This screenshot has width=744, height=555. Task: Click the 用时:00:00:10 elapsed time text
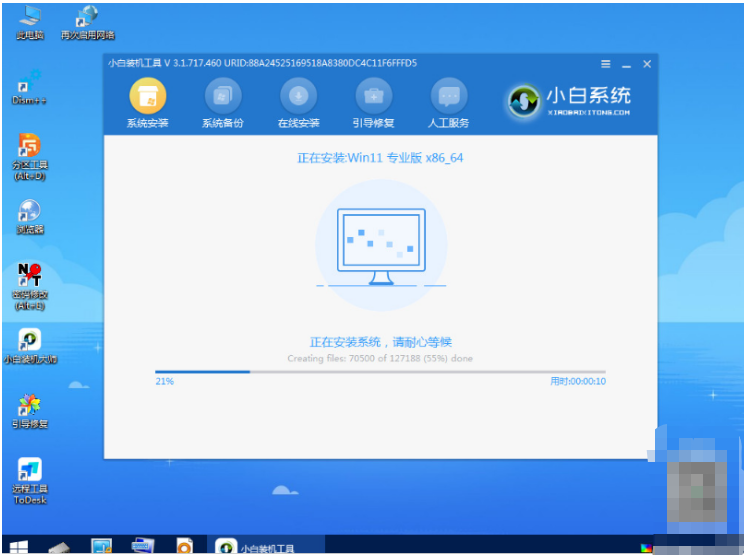click(578, 381)
